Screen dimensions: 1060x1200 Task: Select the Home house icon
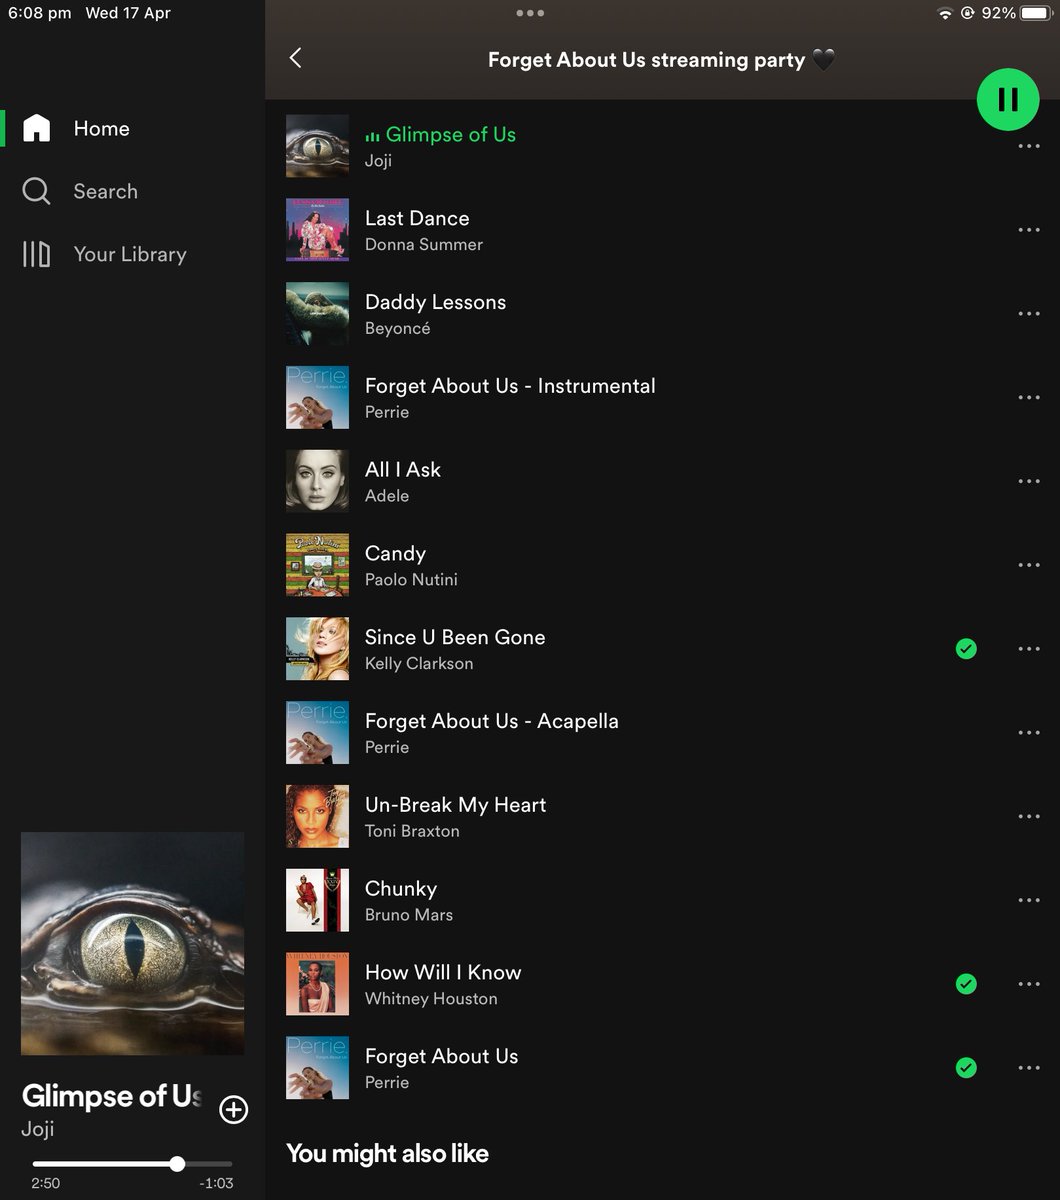pos(36,128)
